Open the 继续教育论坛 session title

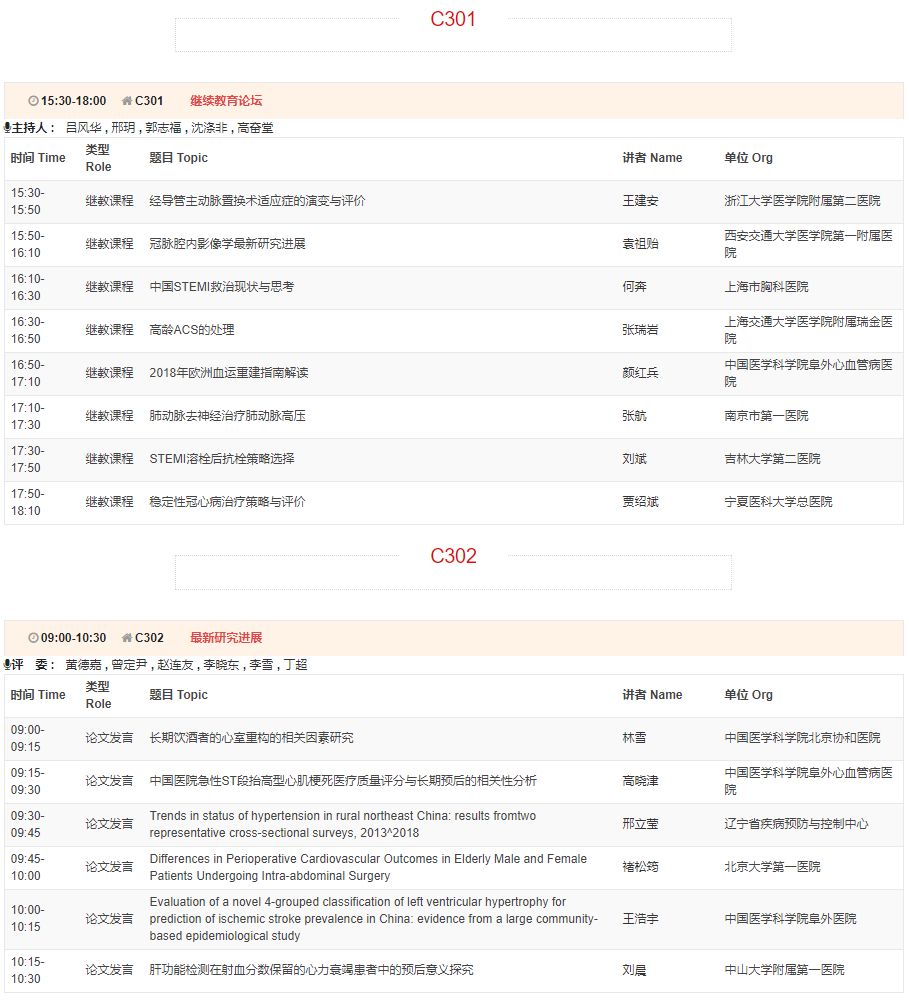coord(226,101)
